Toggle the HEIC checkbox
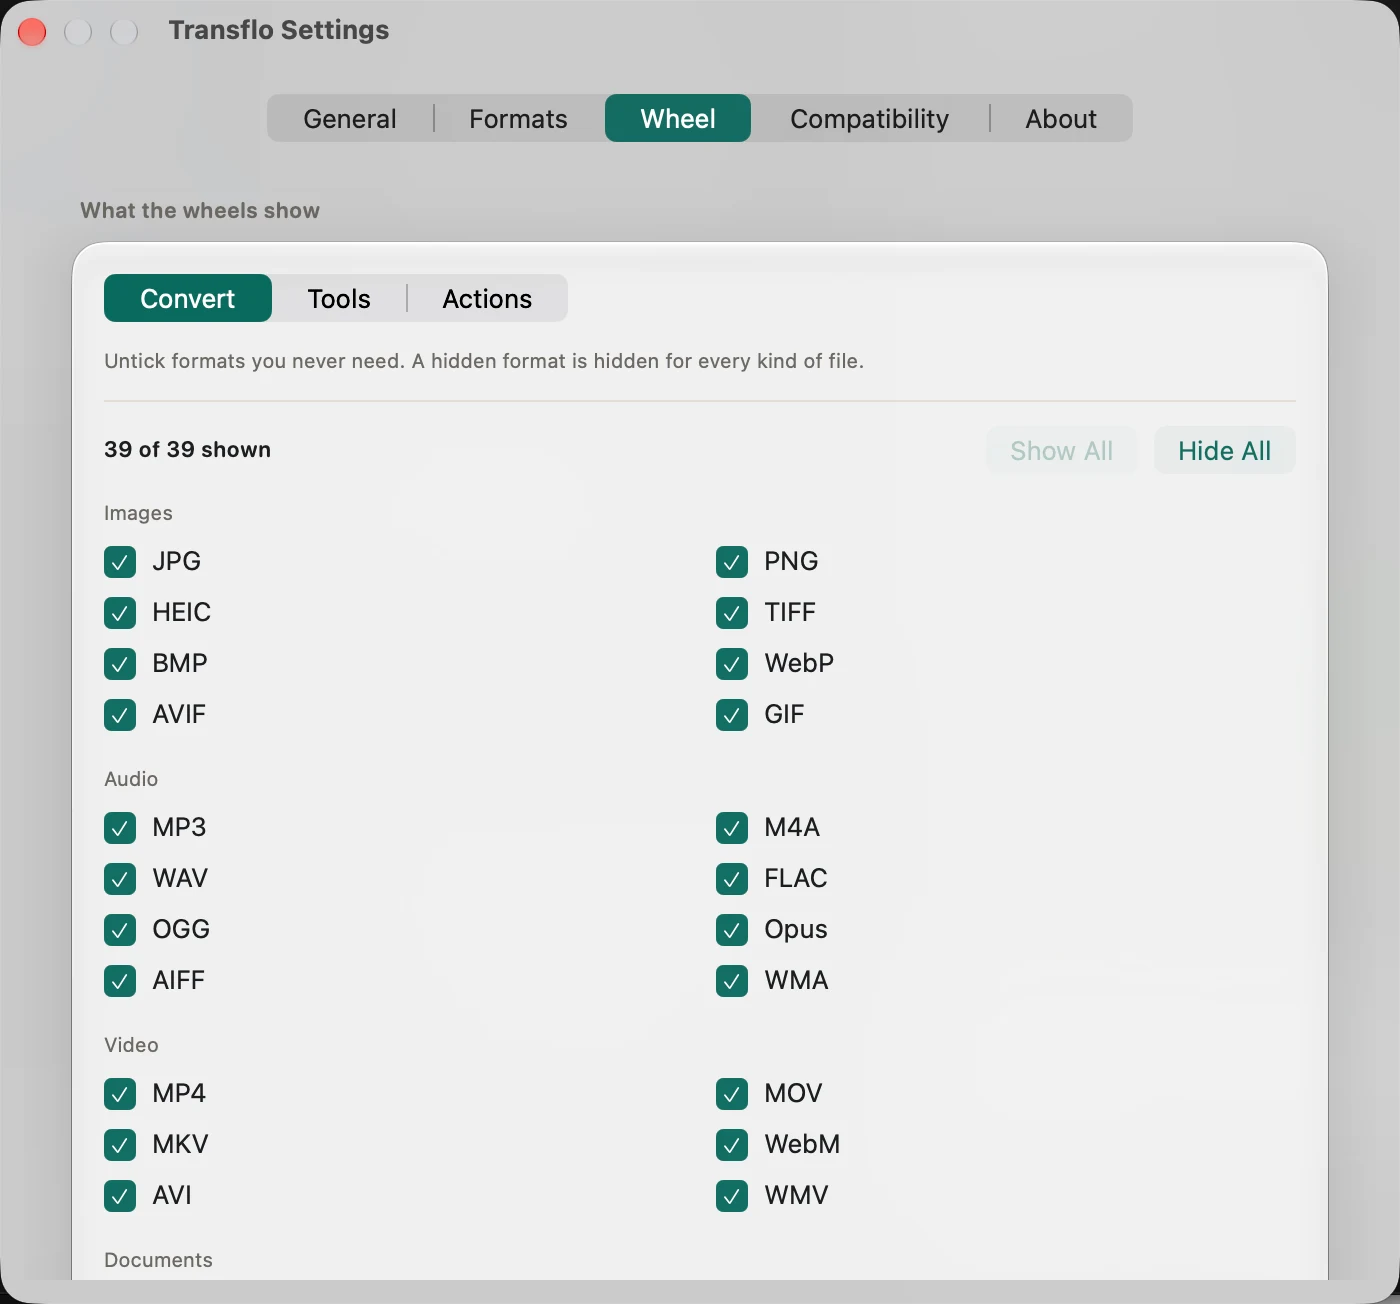This screenshot has width=1400, height=1304. click(x=120, y=613)
